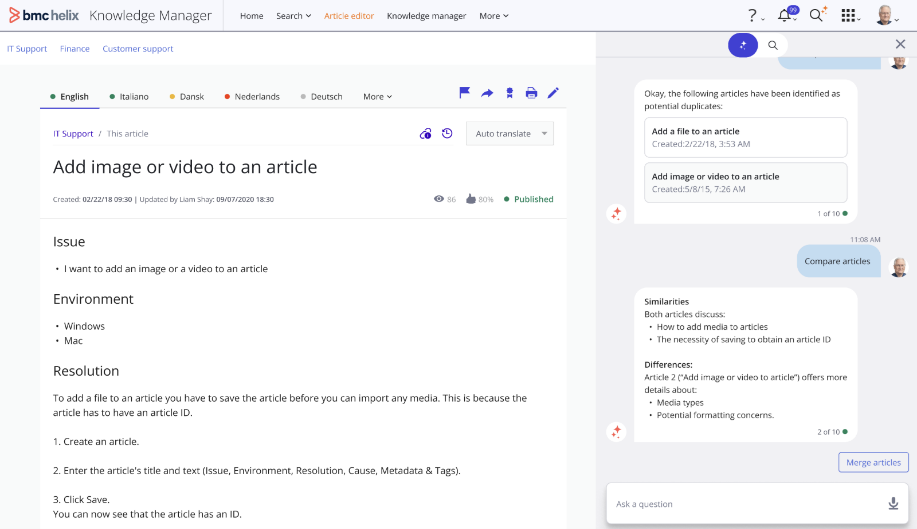Screen dimensions: 917x529
Task: Click the microphone voice input icon
Action: pos(893,503)
